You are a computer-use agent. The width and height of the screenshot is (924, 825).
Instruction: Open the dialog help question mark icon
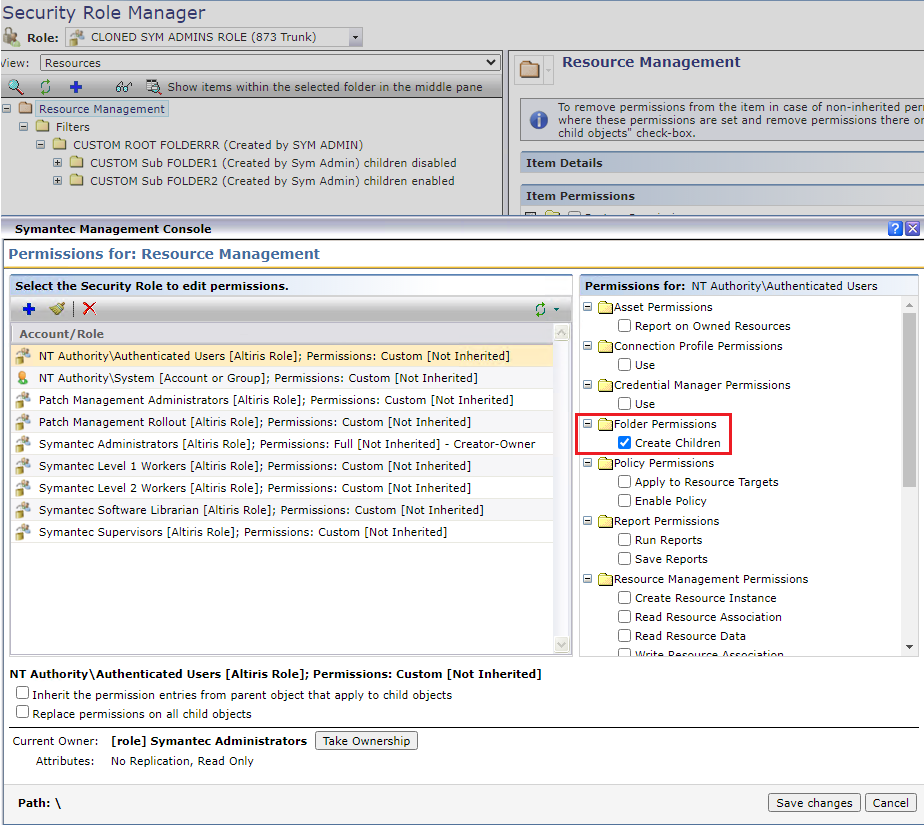tap(895, 229)
